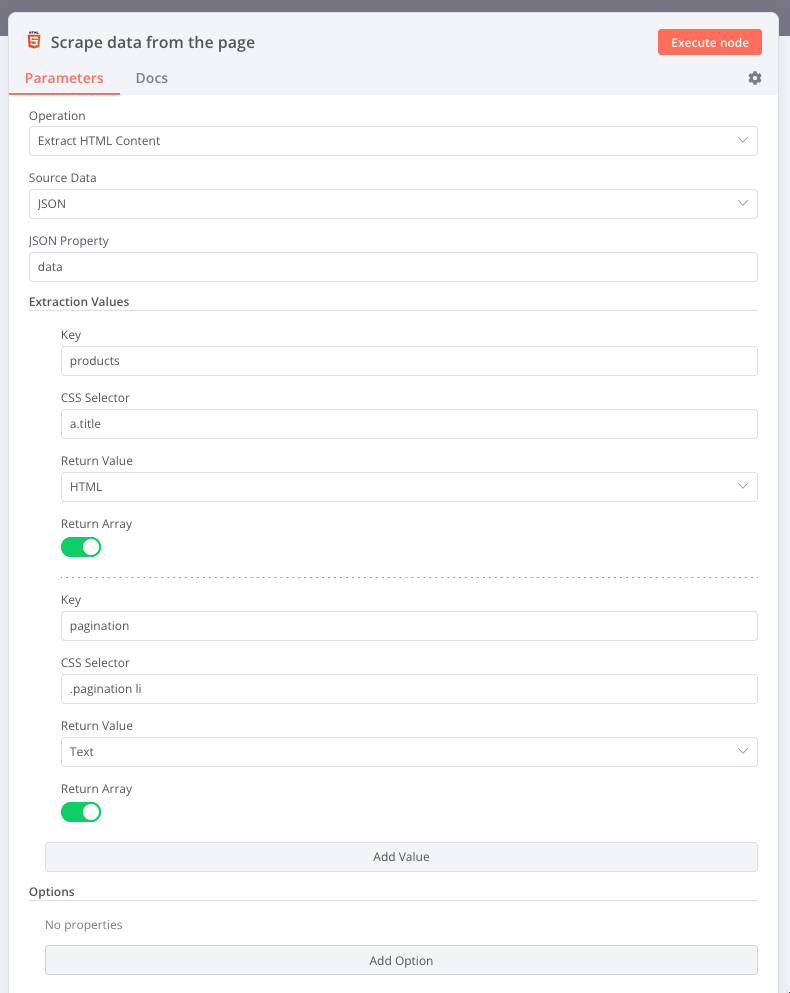790x993 pixels.
Task: Click the HTML node icon in the header
Action: tap(34, 41)
